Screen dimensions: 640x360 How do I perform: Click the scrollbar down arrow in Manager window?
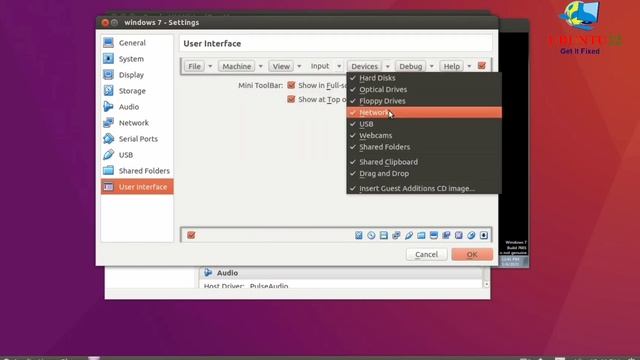[486, 284]
